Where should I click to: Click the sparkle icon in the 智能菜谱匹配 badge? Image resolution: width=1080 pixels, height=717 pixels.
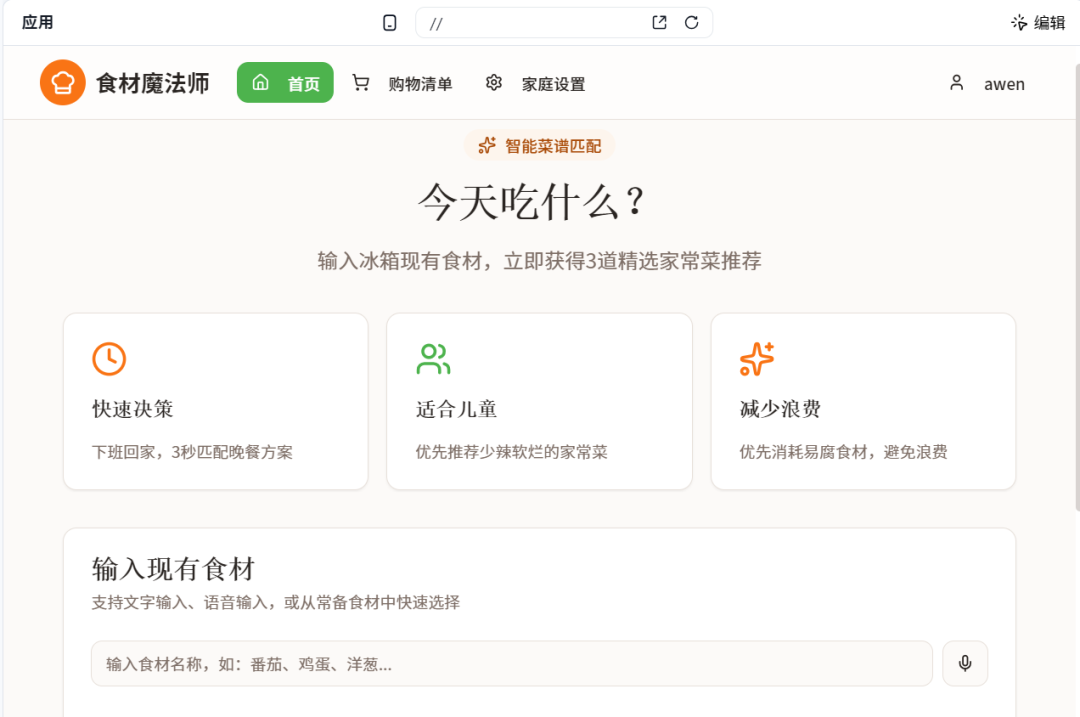(x=485, y=145)
